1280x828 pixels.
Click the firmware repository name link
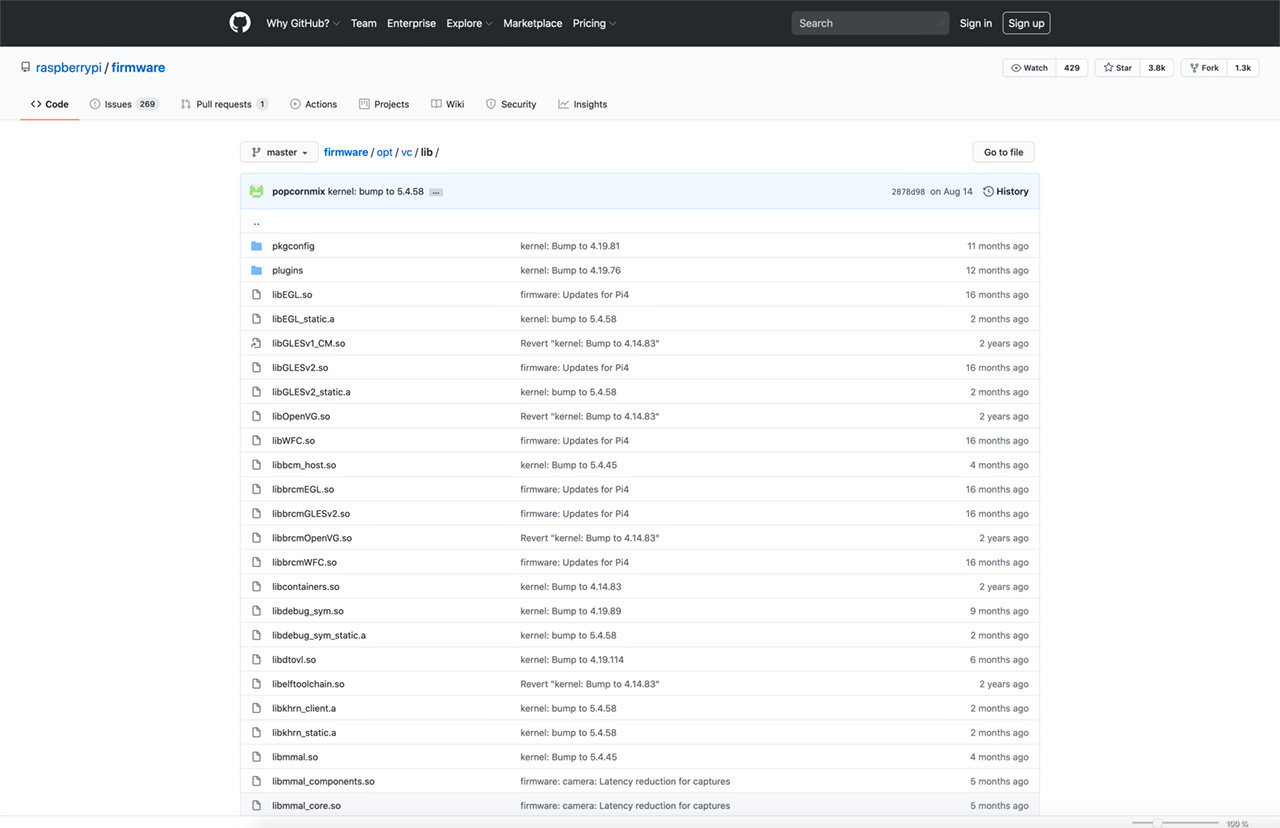click(138, 68)
